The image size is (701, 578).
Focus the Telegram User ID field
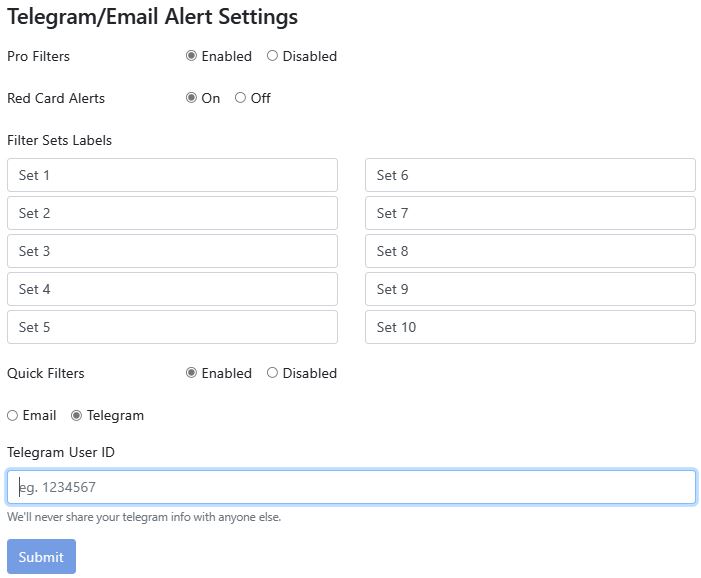(351, 487)
